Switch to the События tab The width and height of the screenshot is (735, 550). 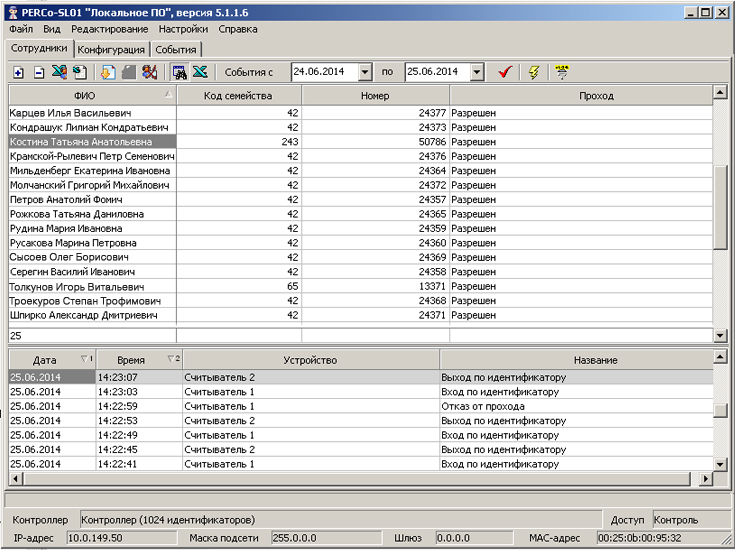pyautogui.click(x=176, y=49)
